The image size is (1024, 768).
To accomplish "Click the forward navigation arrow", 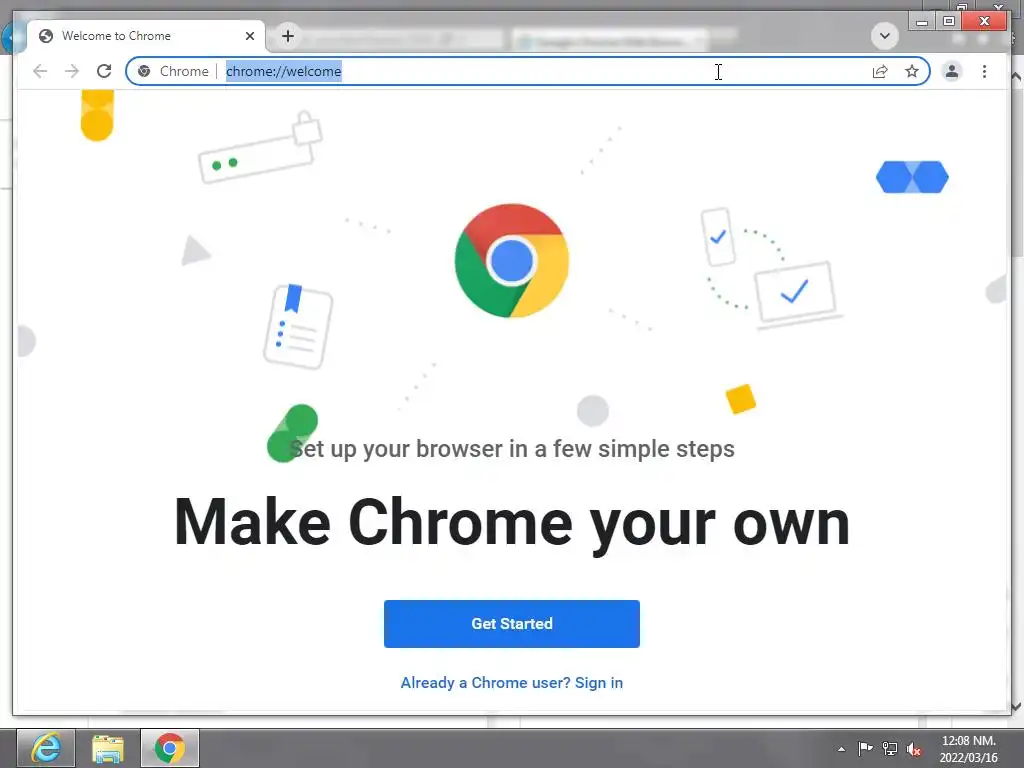I will coord(72,71).
